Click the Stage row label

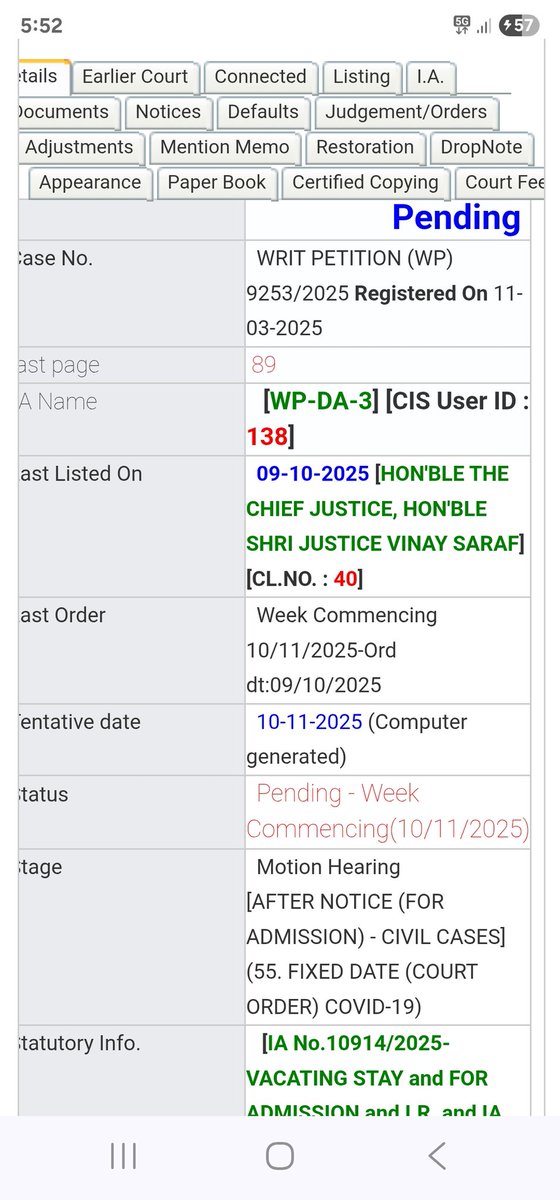pos(40,867)
